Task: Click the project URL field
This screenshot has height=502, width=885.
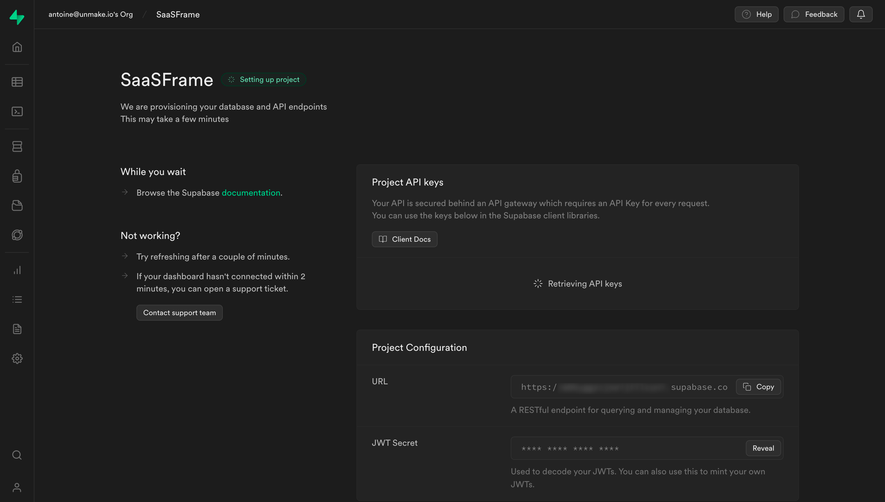Action: tap(647, 387)
